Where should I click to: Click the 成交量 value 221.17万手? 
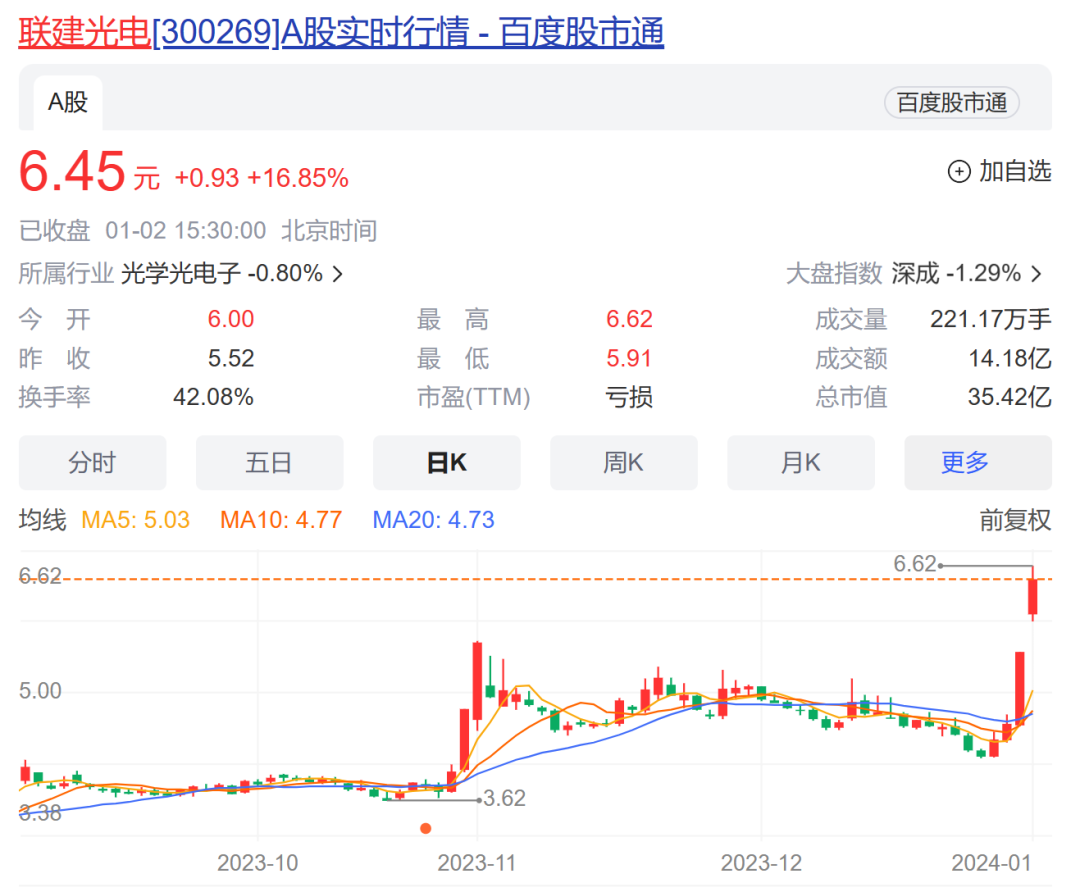990,319
